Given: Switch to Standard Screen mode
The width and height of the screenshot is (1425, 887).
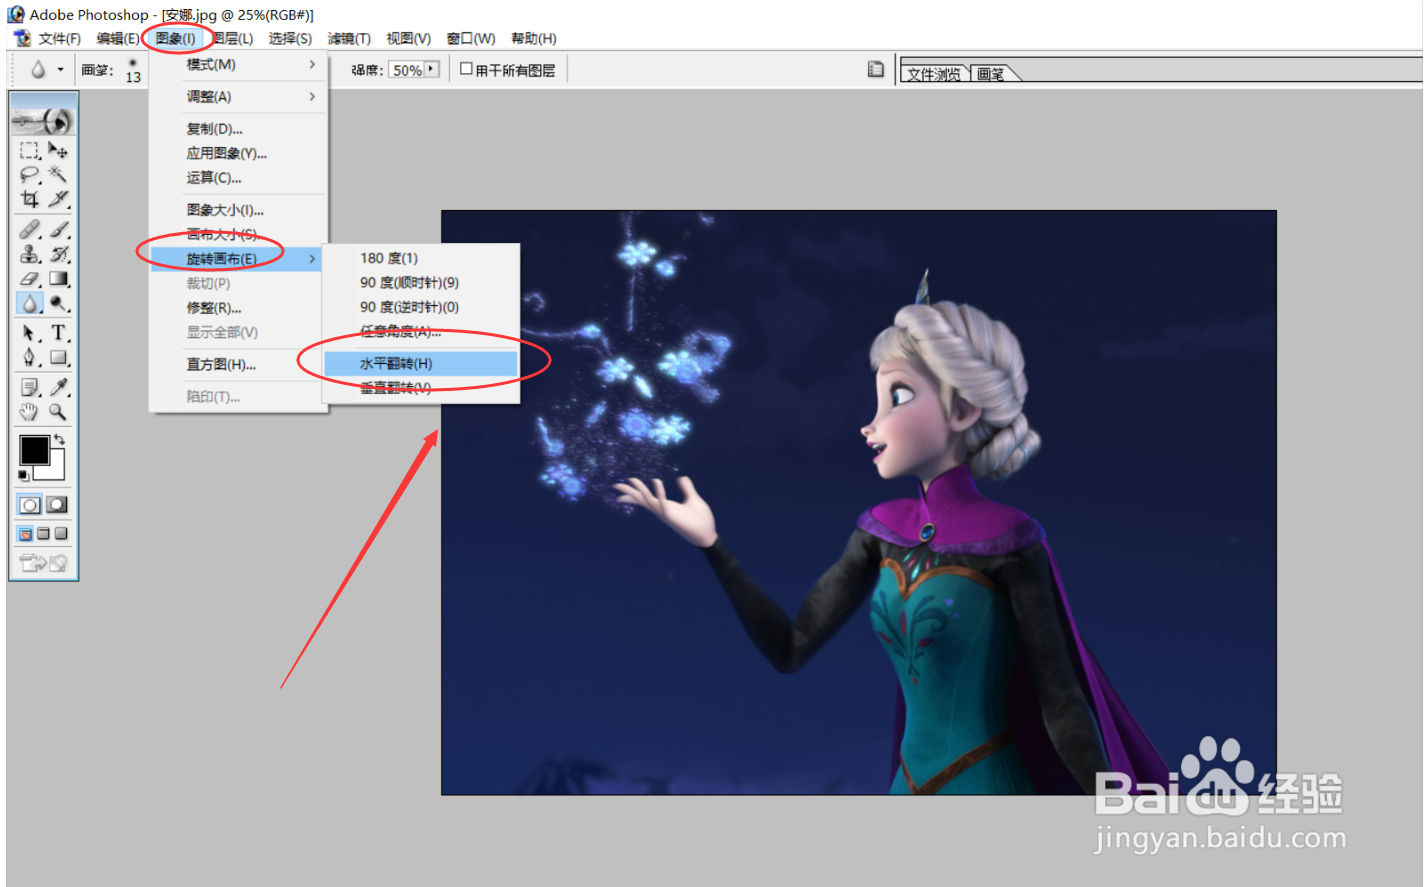Looking at the screenshot, I should (26, 534).
